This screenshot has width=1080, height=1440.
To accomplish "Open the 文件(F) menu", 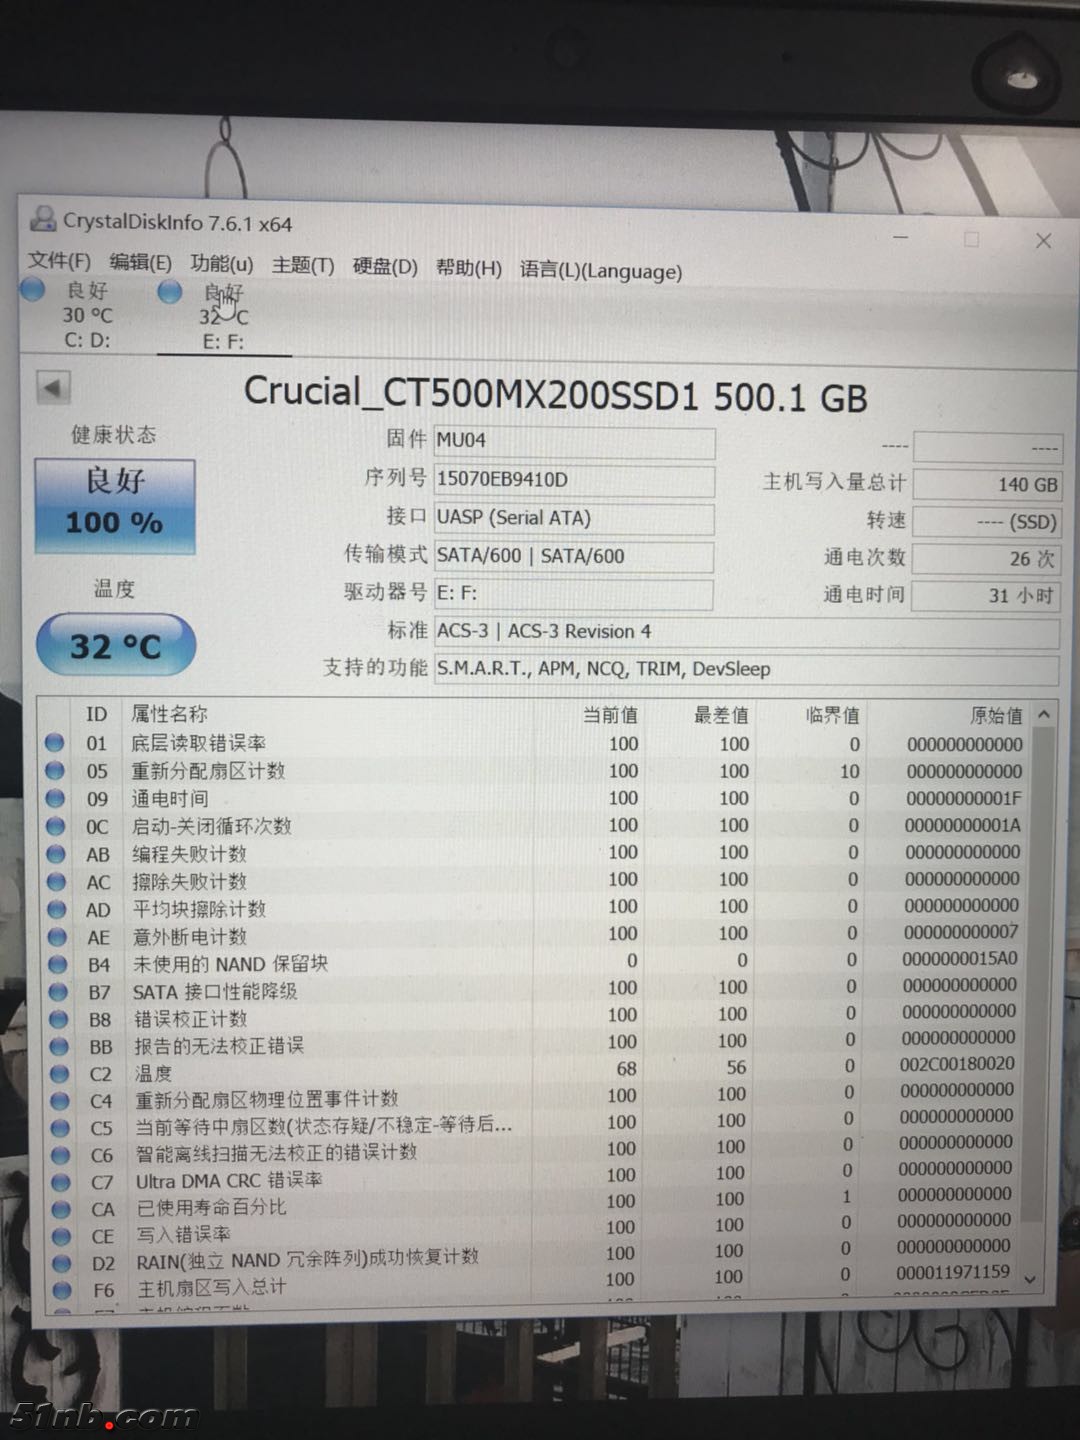I will [59, 261].
